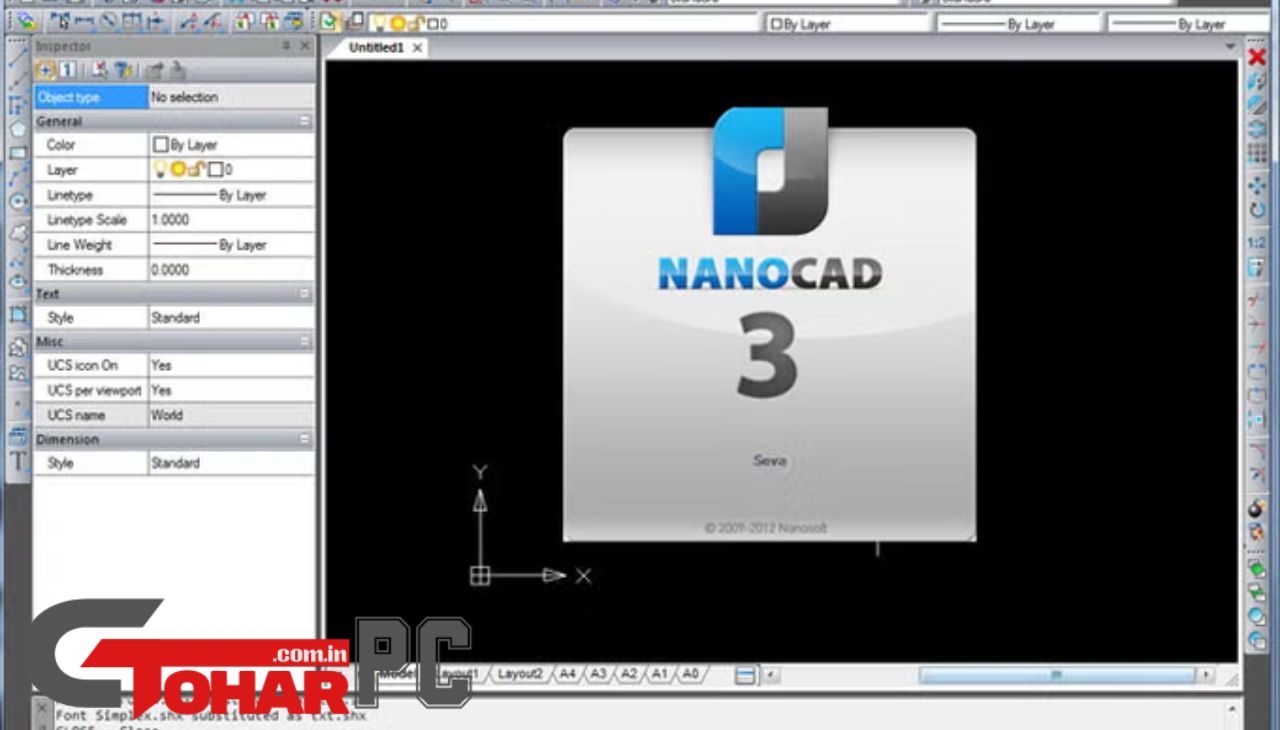Click the Thickness 0.0000 field
This screenshot has height=730, width=1280.
(231, 270)
